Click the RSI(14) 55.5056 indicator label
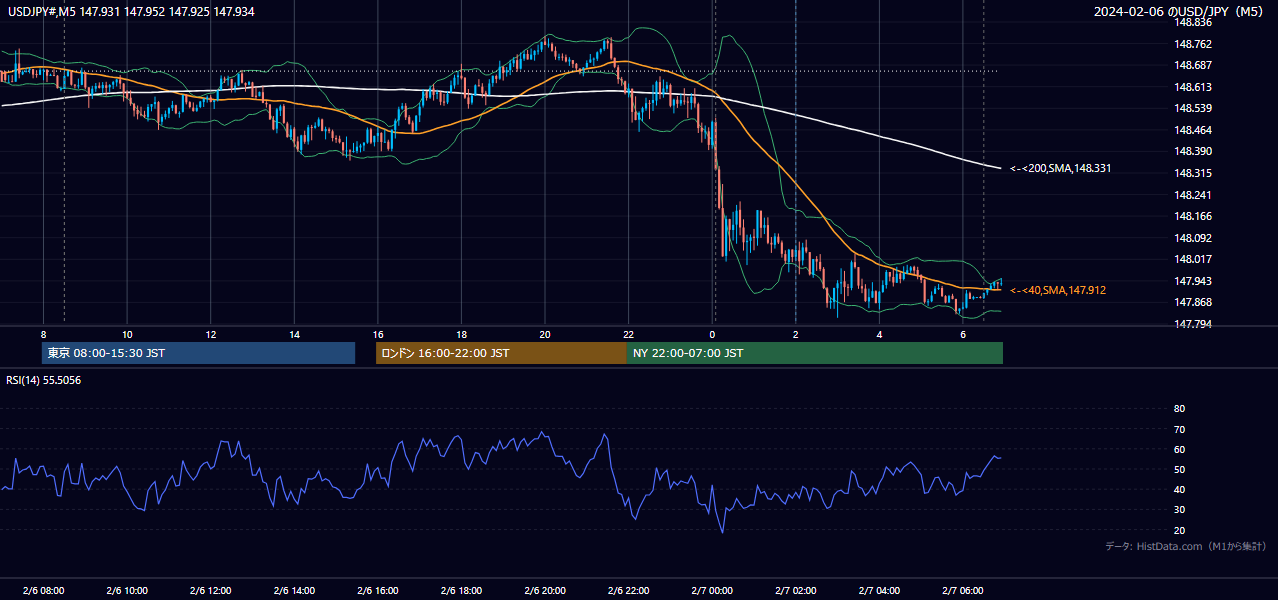 [44, 380]
